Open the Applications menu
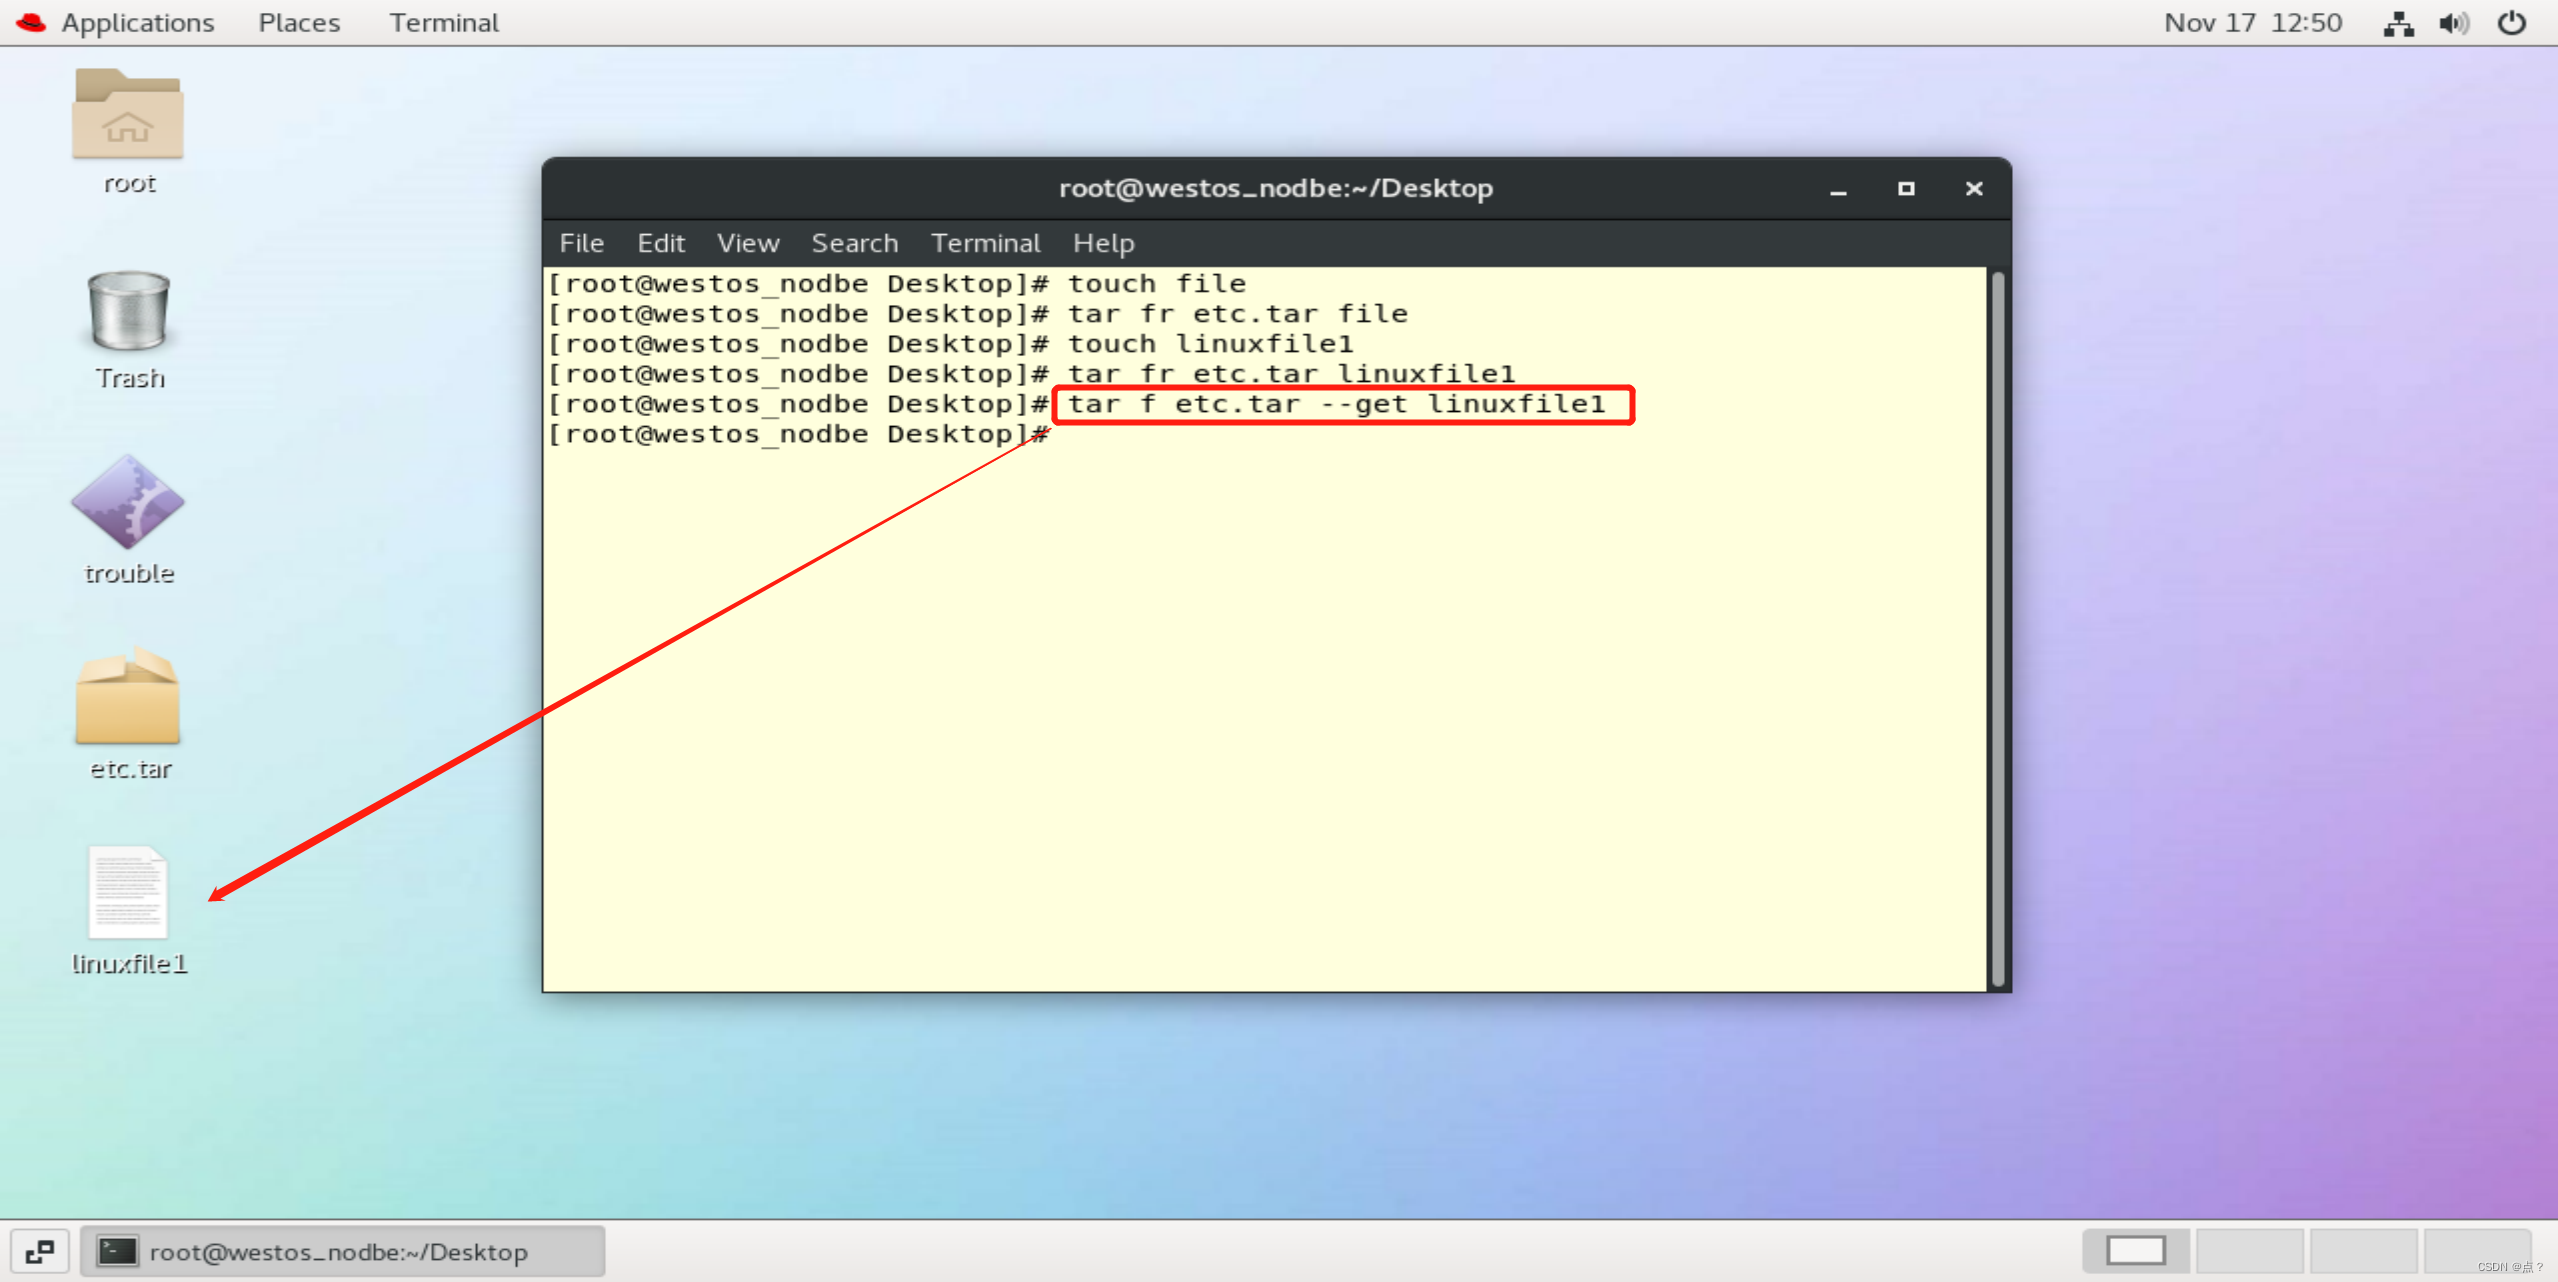 (137, 22)
